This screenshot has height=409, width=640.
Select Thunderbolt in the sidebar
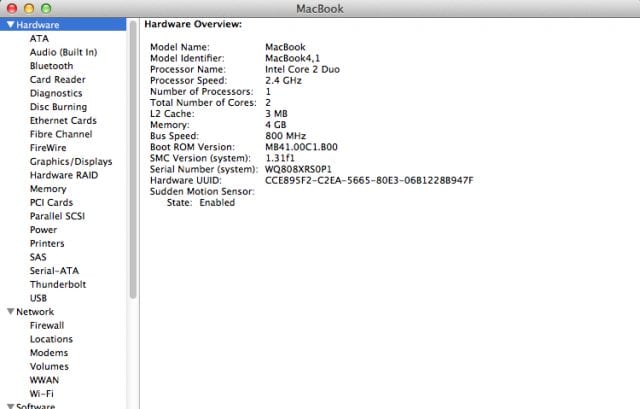tap(58, 284)
